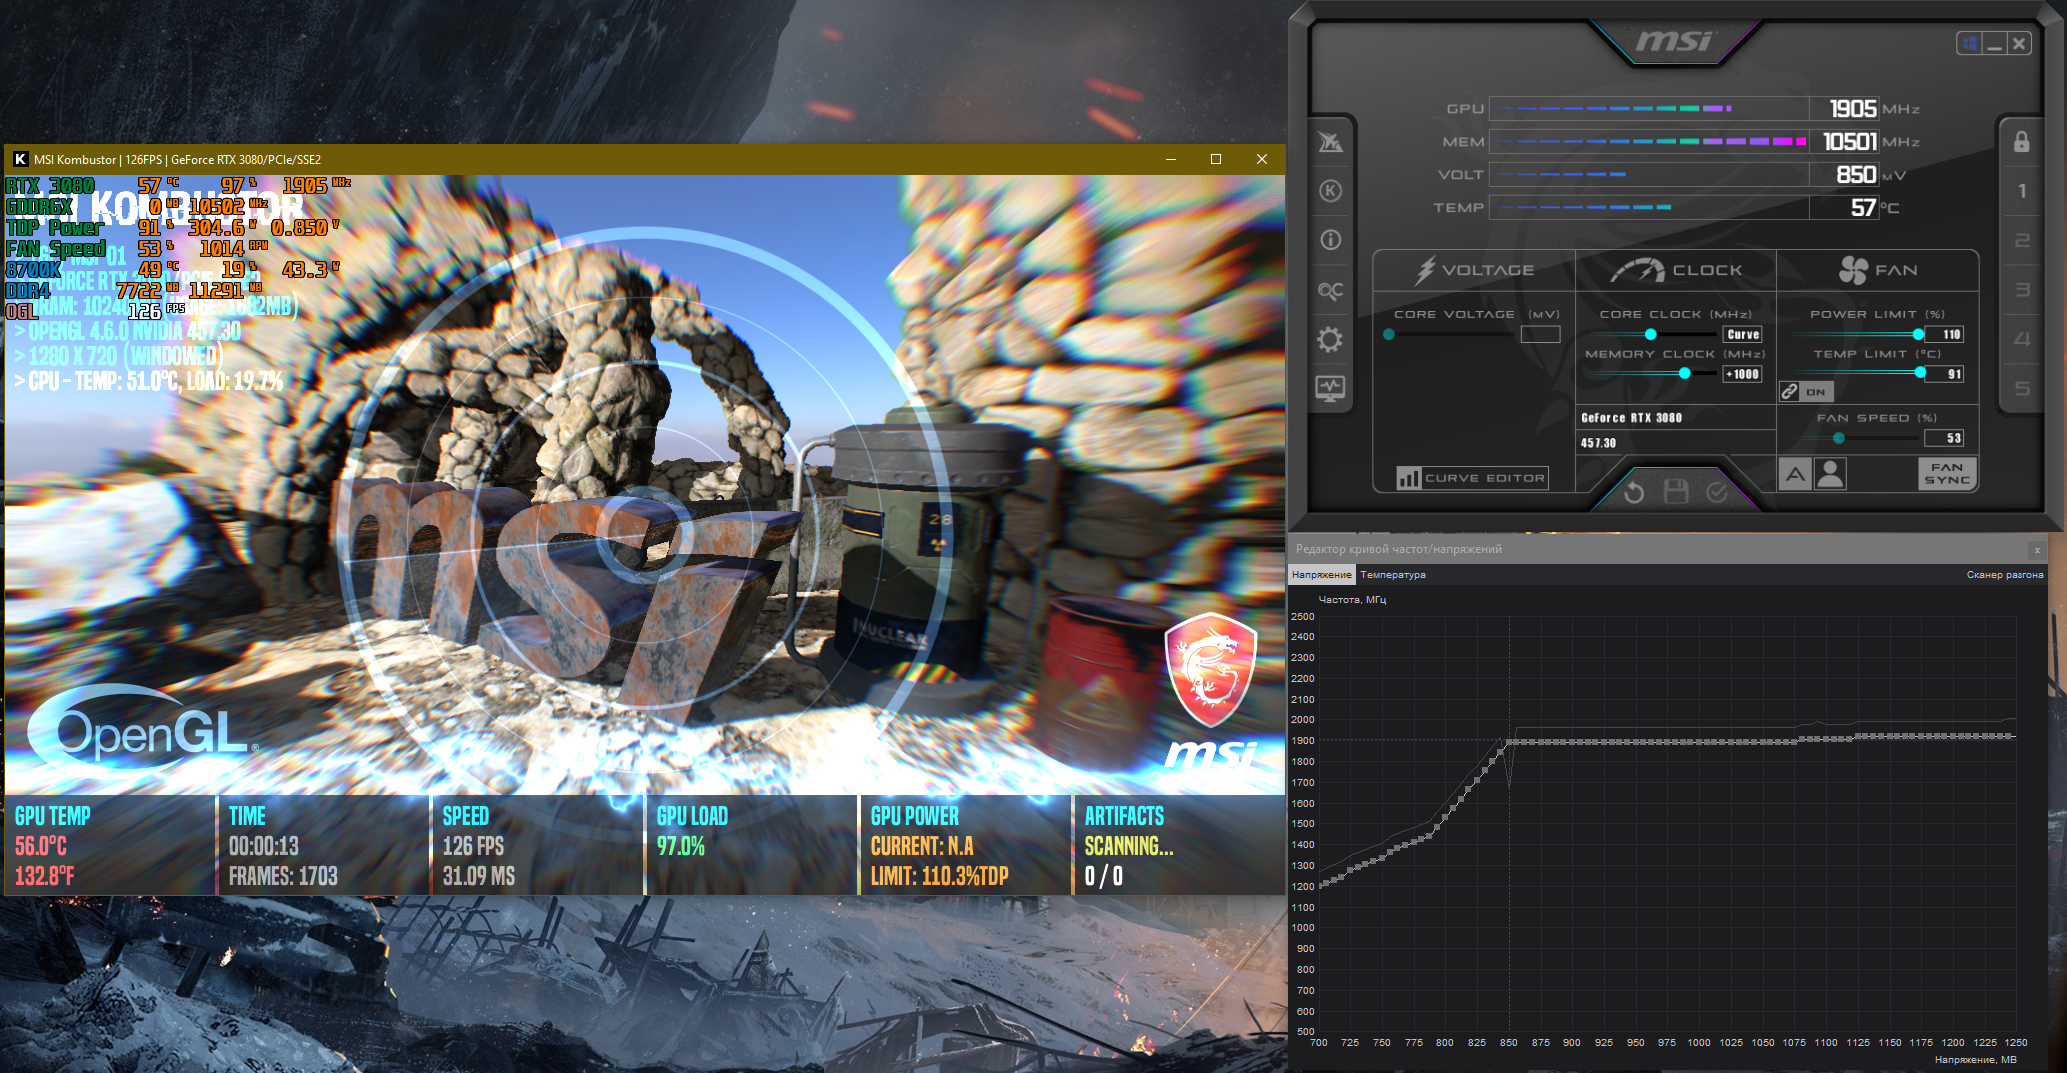2067x1073 pixels.
Task: Click the Fan Speed 53 field
Action: [1945, 438]
